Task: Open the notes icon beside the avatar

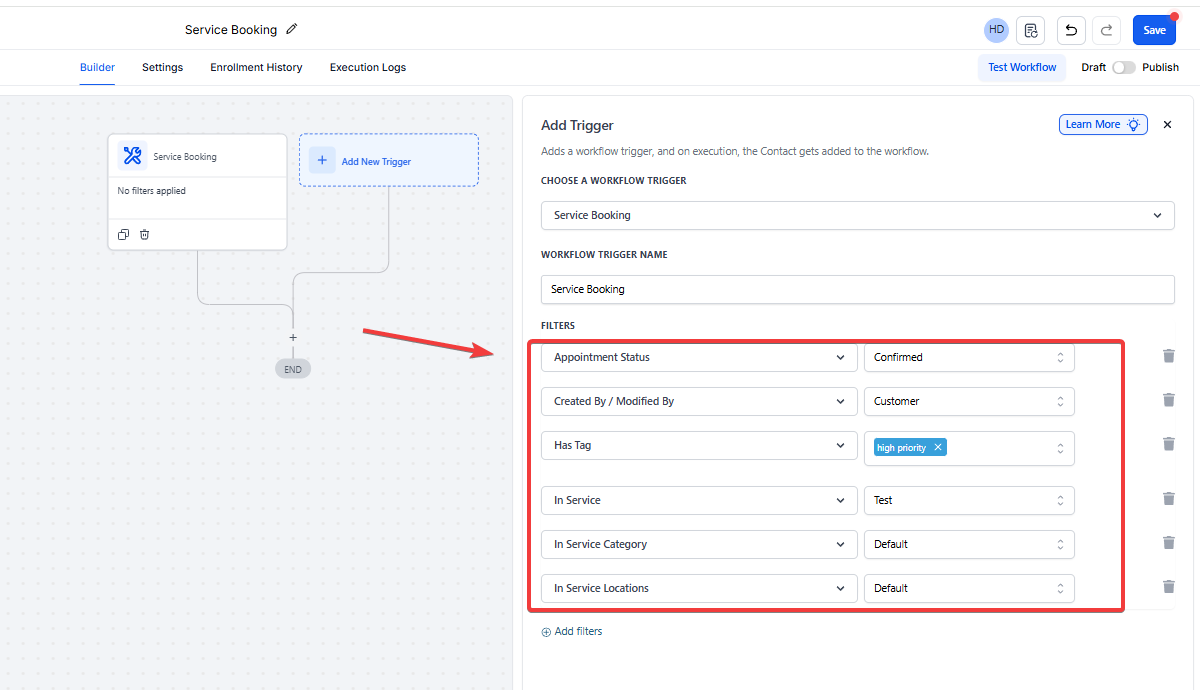Action: pos(1030,30)
